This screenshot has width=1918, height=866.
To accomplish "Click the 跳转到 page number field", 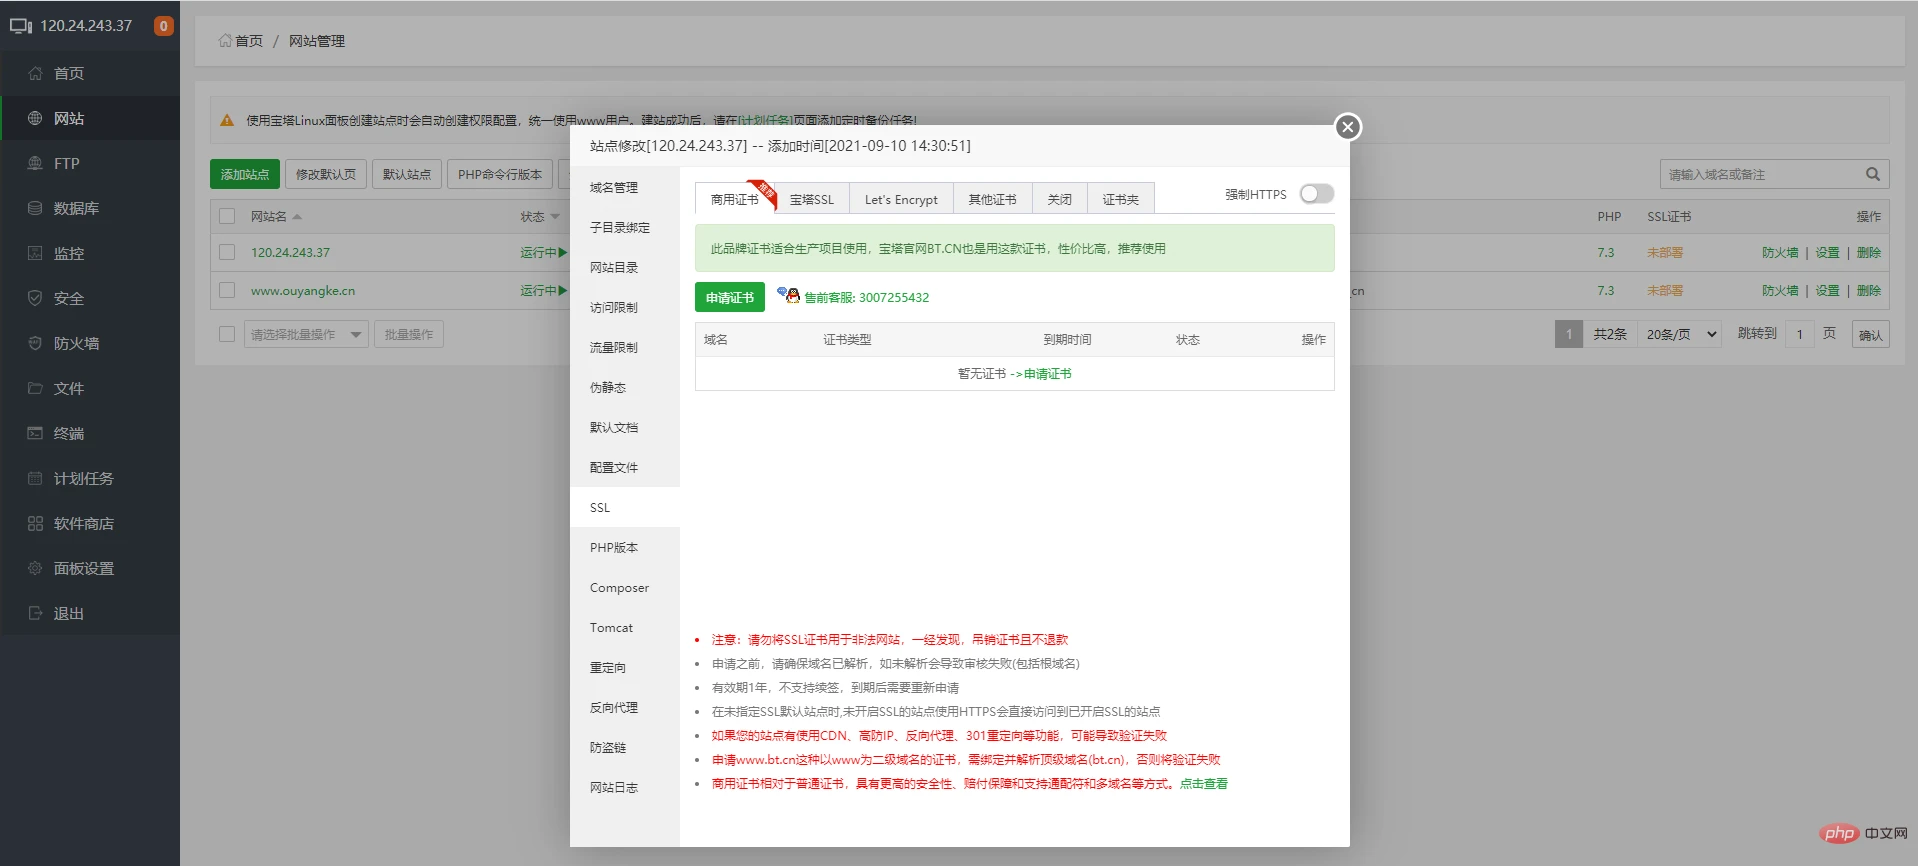I will pyautogui.click(x=1800, y=334).
